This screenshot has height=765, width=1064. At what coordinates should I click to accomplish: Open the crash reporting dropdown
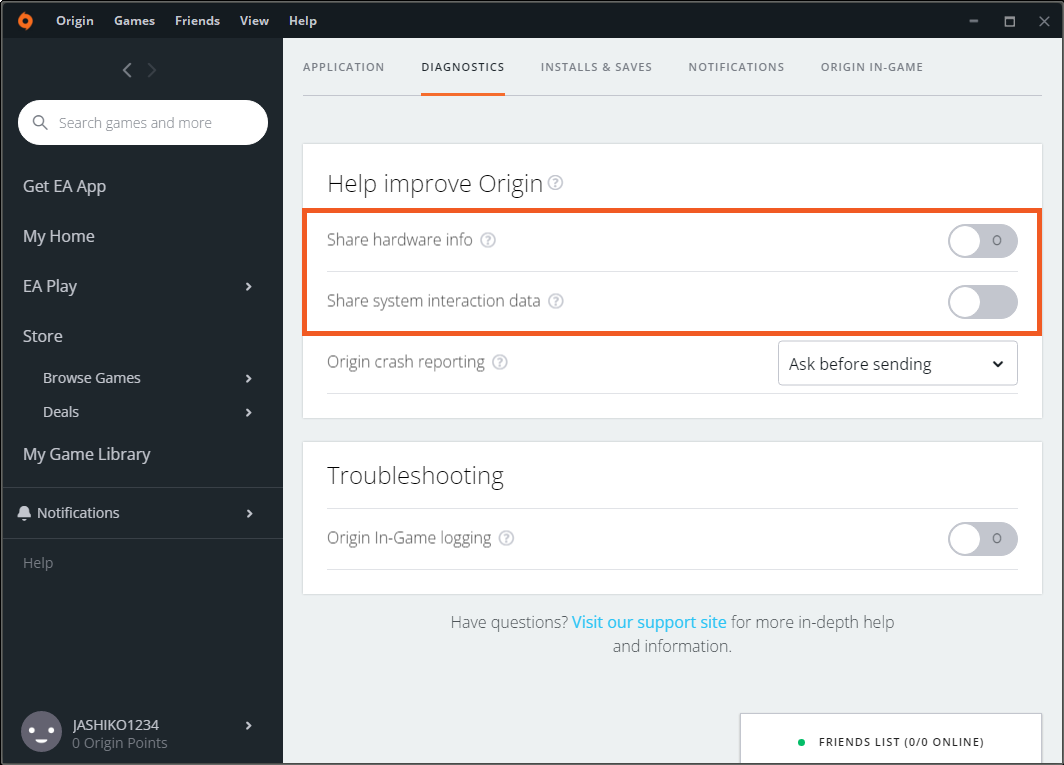898,363
